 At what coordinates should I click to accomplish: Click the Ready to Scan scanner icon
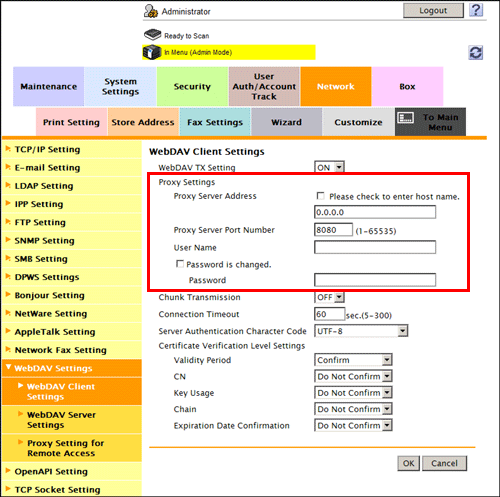click(152, 34)
